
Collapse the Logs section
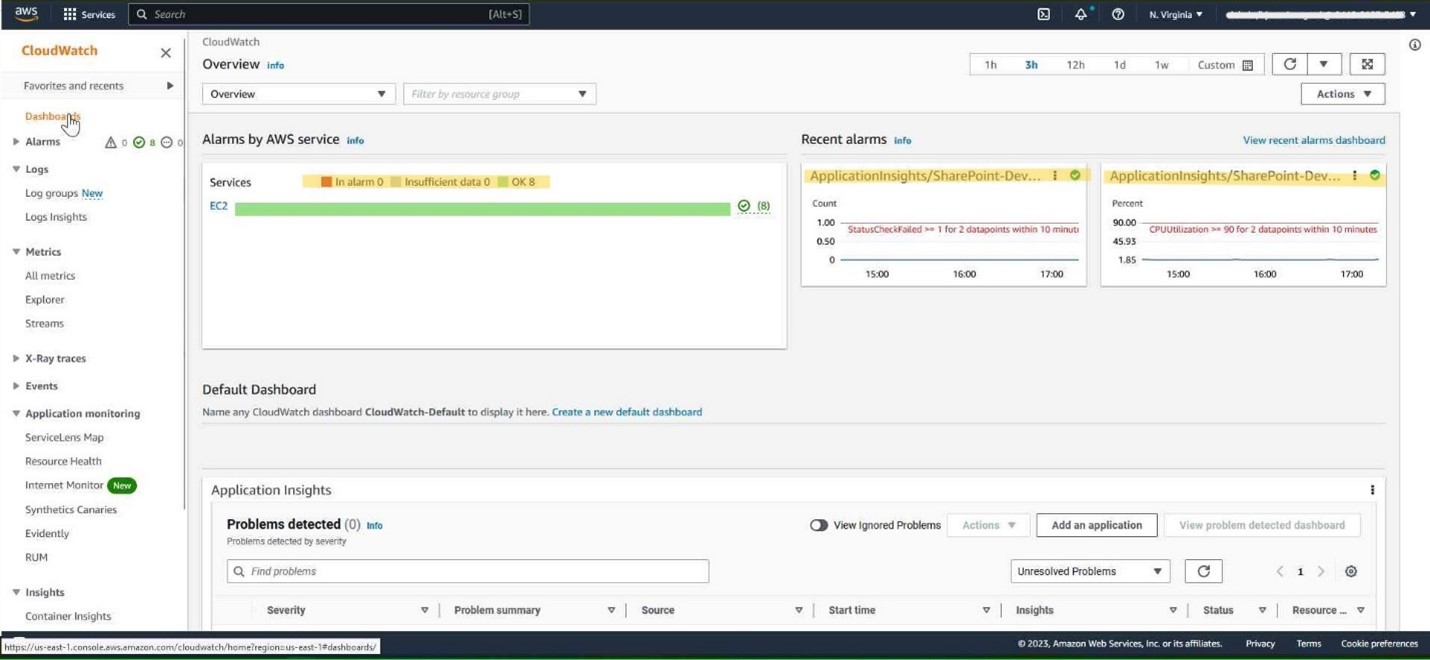tap(16, 169)
